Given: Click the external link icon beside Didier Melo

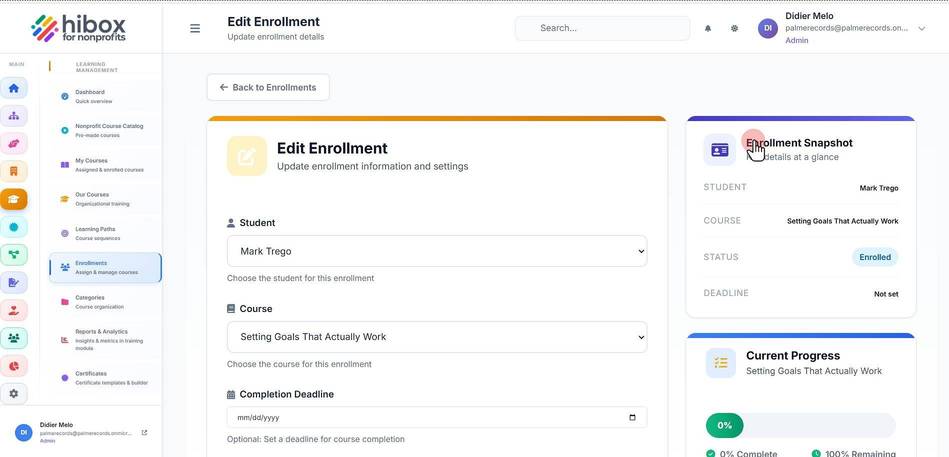Looking at the screenshot, I should pos(144,433).
